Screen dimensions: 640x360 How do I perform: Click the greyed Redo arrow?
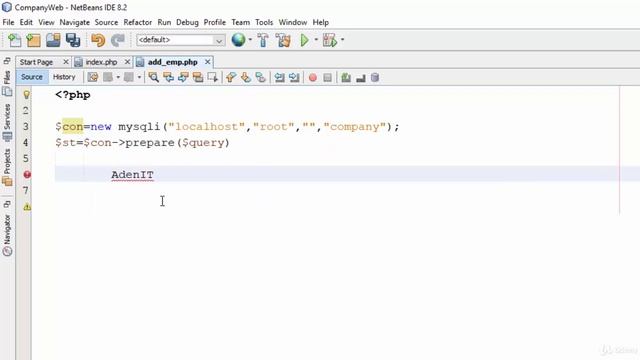coord(118,40)
